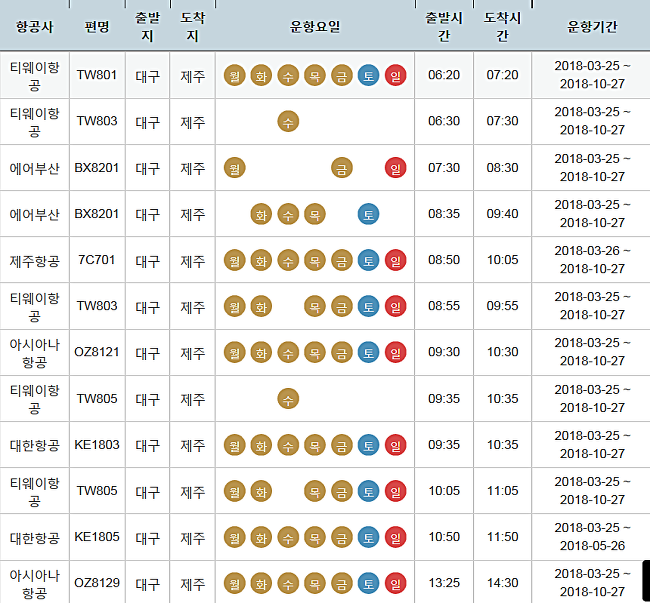
Task: Click arrival time 07:20
Action: [502, 75]
